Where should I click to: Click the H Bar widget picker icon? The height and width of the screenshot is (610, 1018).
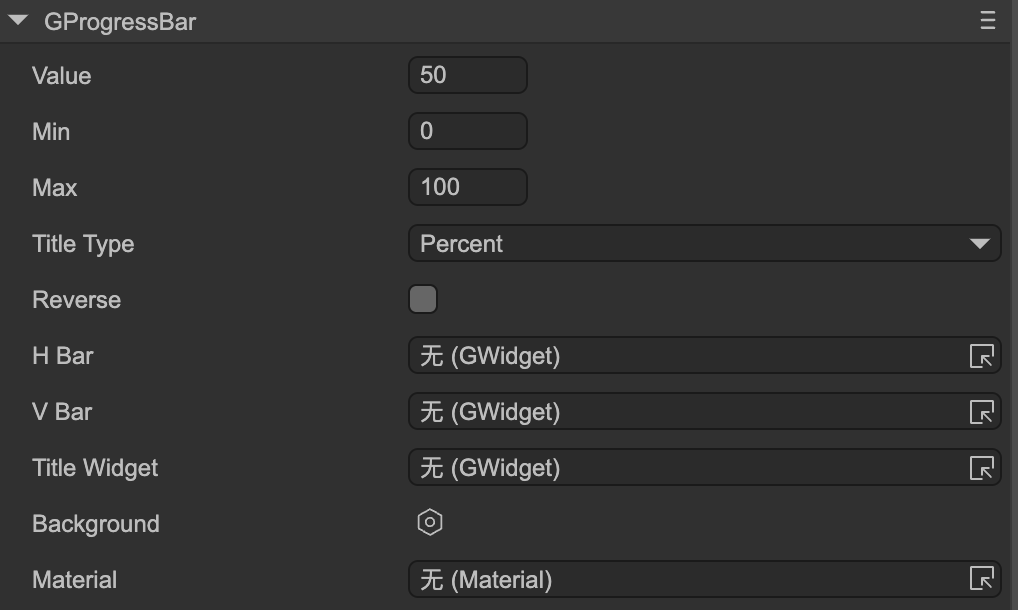(x=982, y=356)
